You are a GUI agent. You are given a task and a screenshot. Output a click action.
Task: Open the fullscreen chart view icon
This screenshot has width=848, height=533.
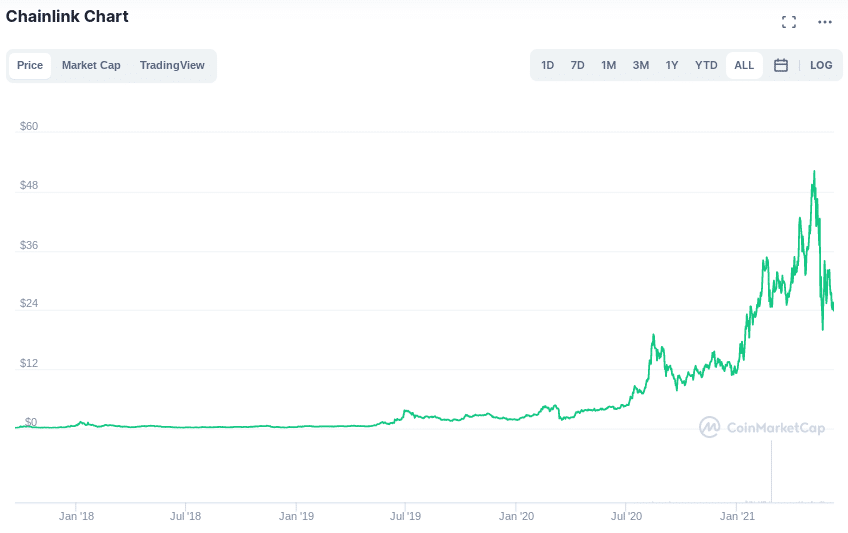789,22
